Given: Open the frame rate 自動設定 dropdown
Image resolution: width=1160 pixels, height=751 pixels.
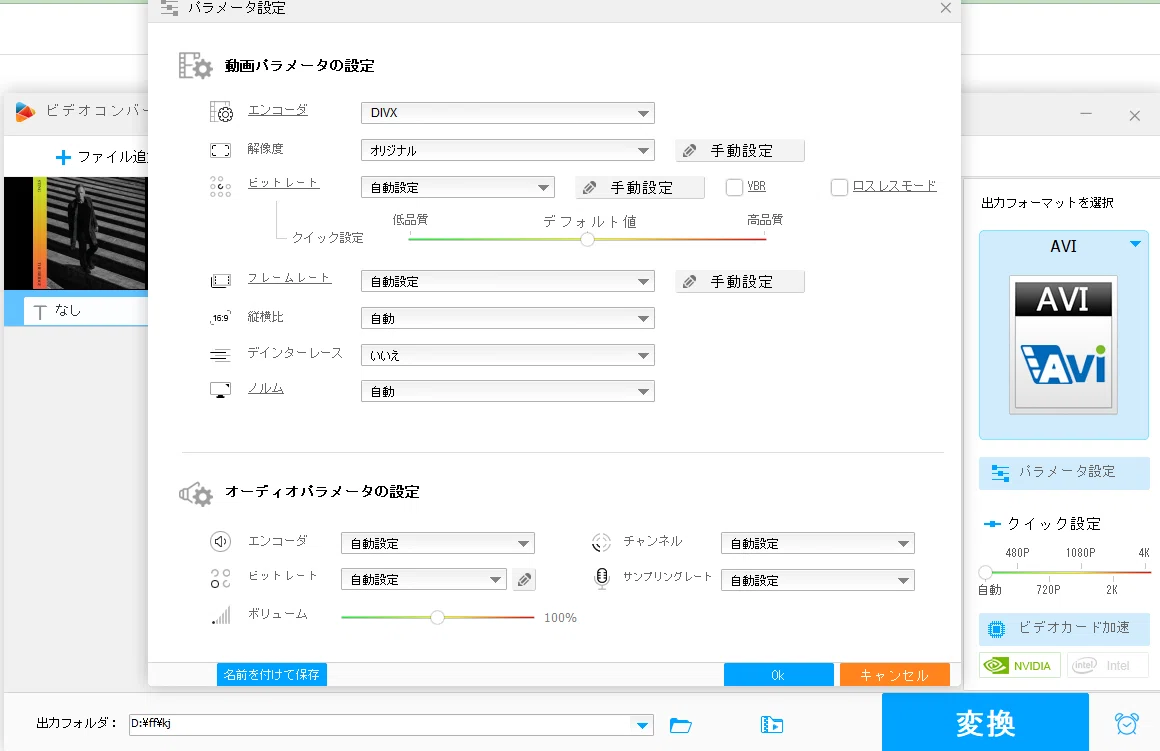Looking at the screenshot, I should click(508, 281).
